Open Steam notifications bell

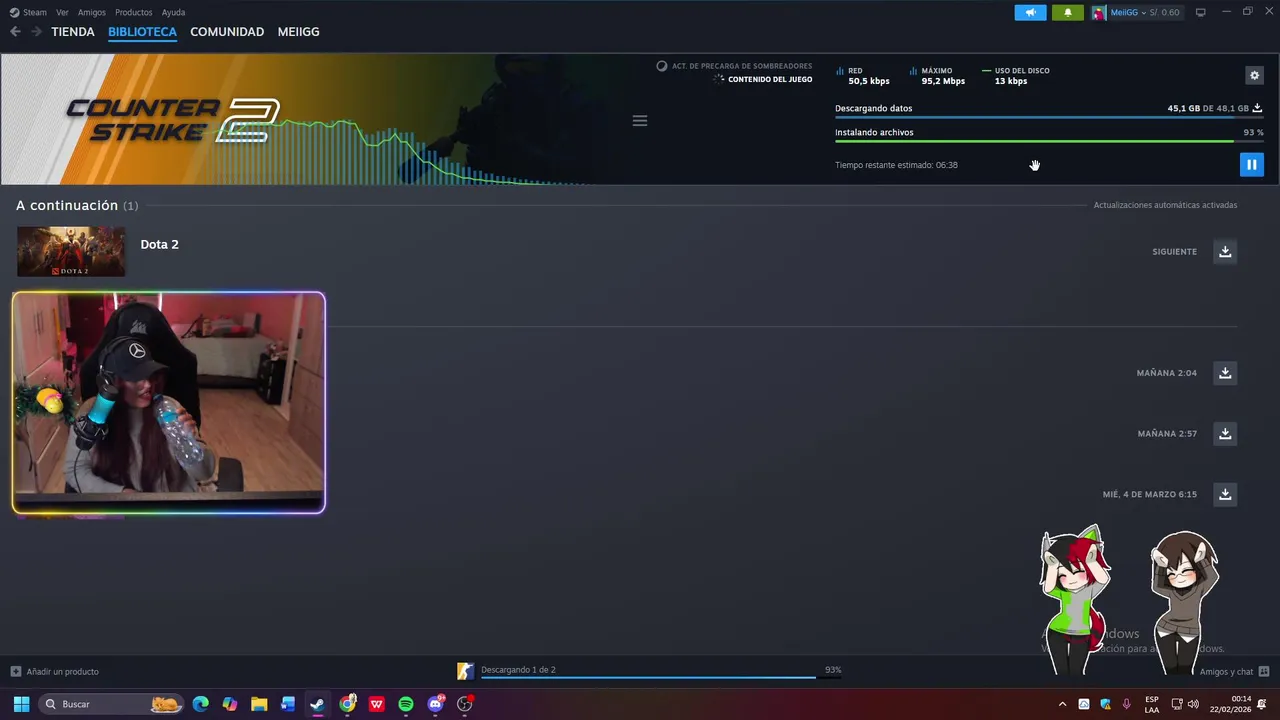coord(1068,12)
